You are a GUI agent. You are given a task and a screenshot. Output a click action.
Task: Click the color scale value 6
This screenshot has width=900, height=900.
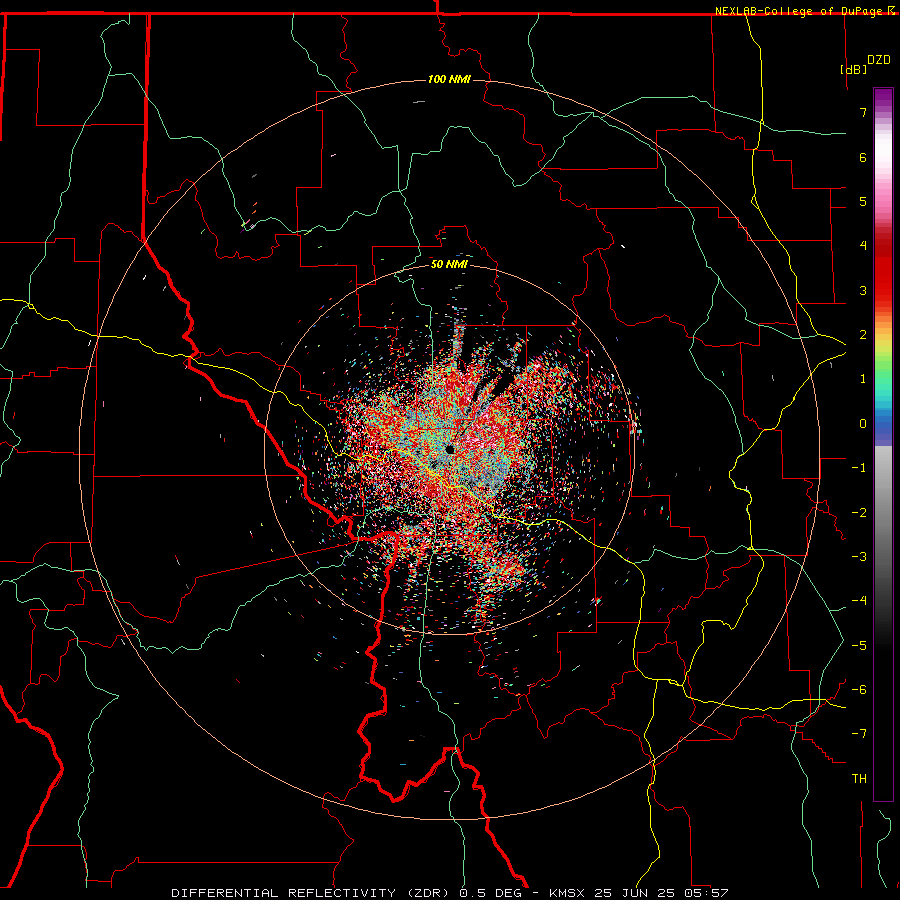[863, 157]
